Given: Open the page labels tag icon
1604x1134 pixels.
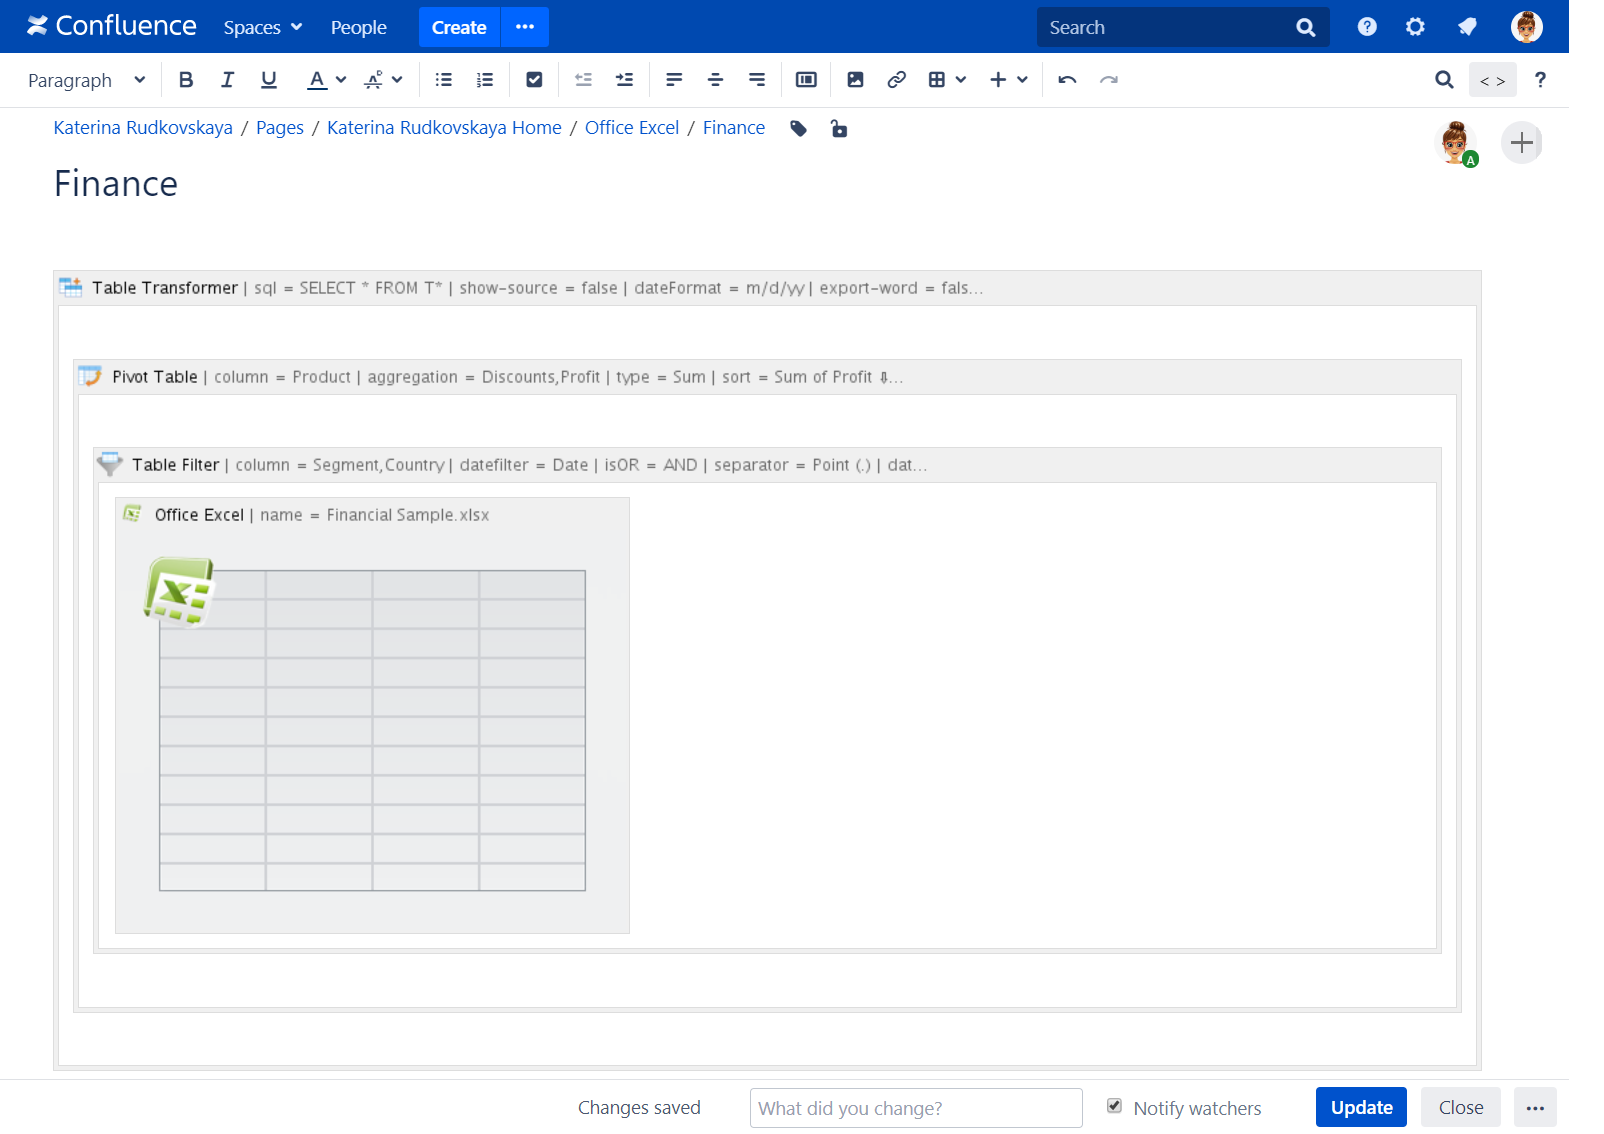Looking at the screenshot, I should point(798,128).
